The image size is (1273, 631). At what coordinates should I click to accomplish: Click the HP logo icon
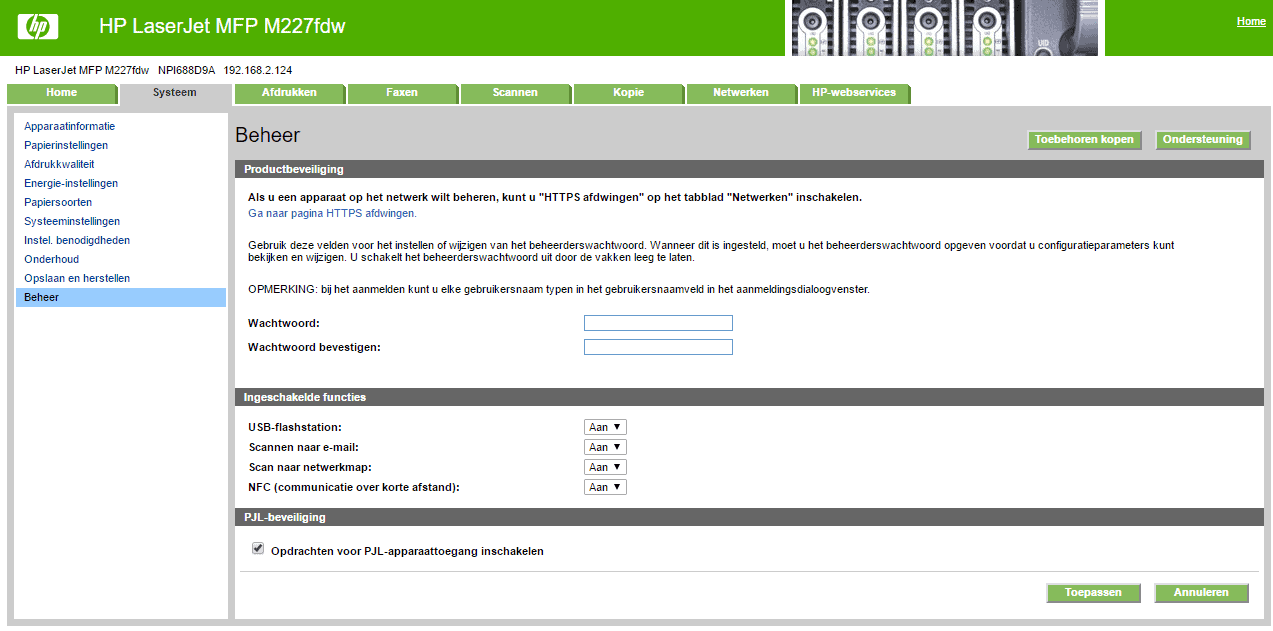coord(38,26)
